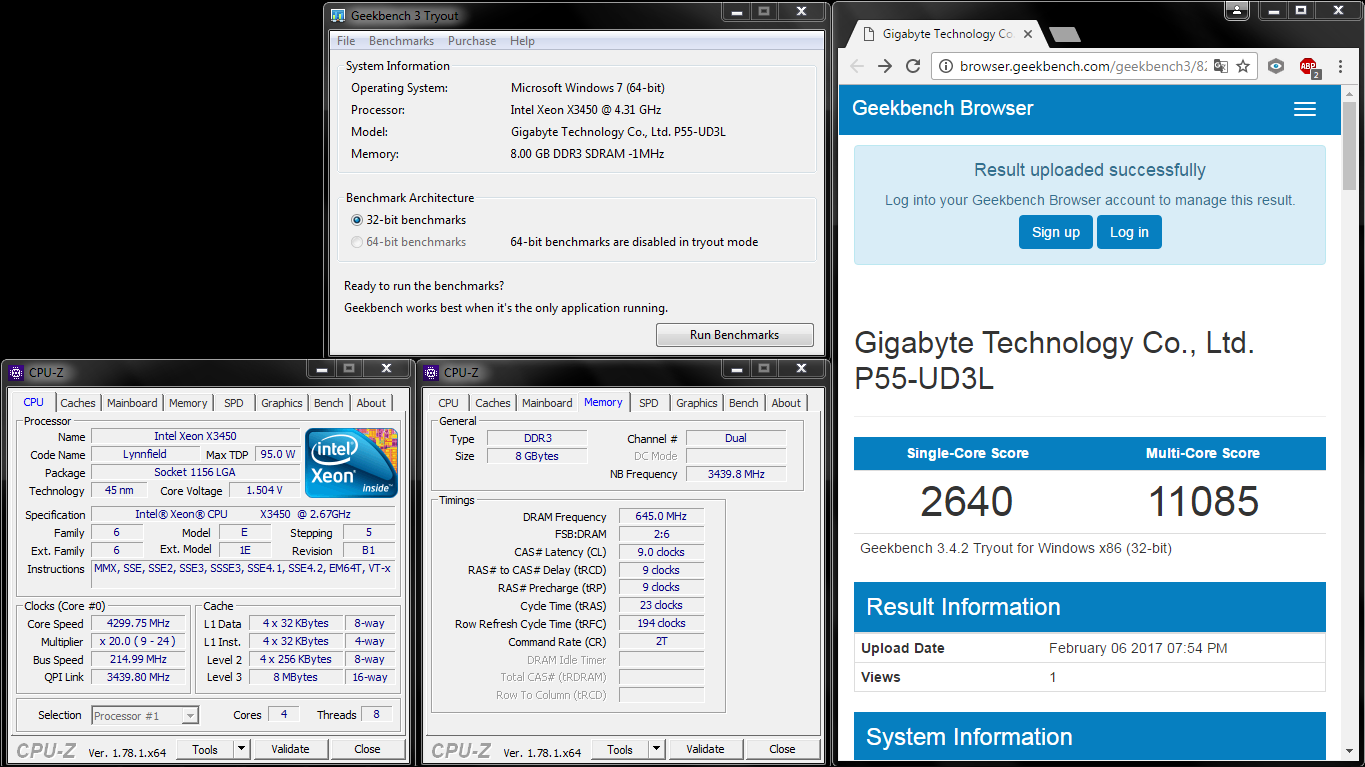Open the Purchase menu in Geekbench
The width and height of the screenshot is (1365, 767).
point(472,41)
